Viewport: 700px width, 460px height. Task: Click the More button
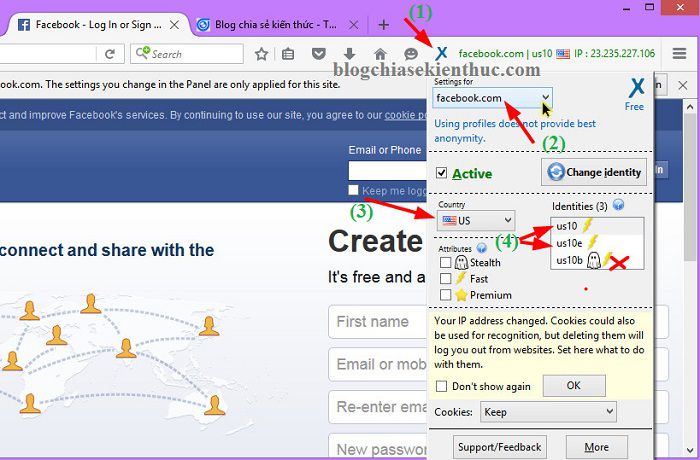[x=596, y=447]
